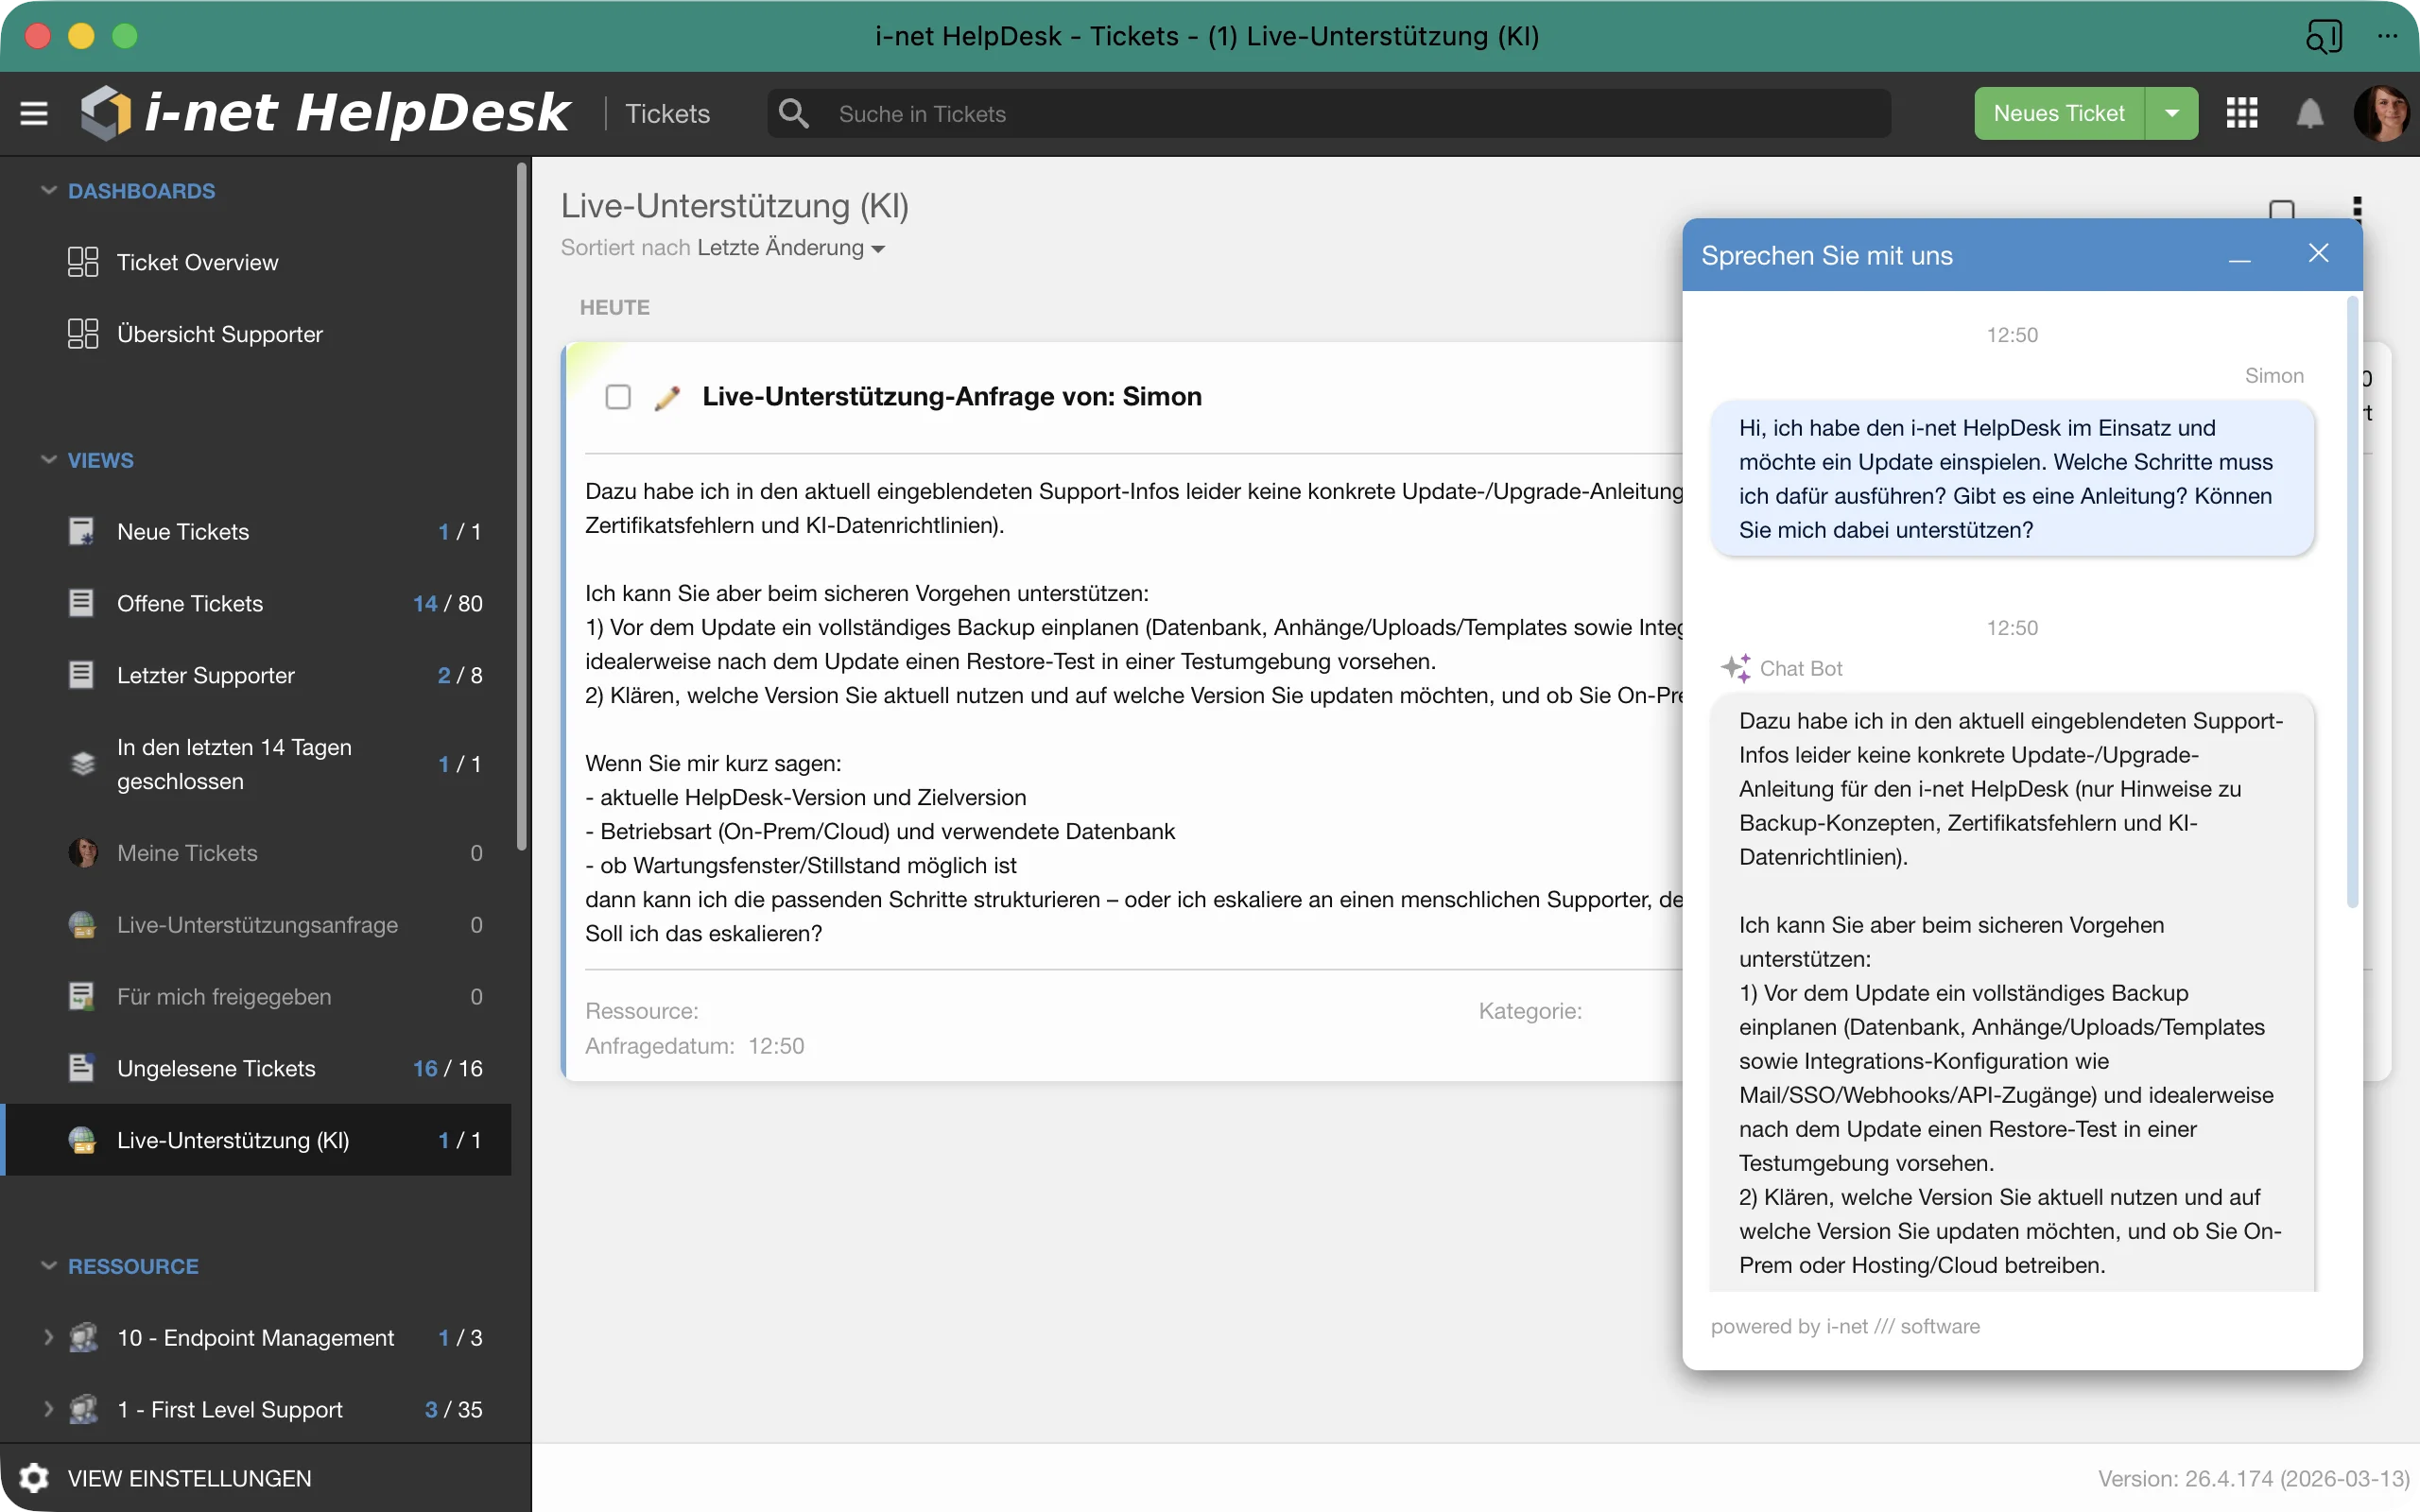
Task: Open the hamburger navigation menu
Action: click(x=34, y=113)
